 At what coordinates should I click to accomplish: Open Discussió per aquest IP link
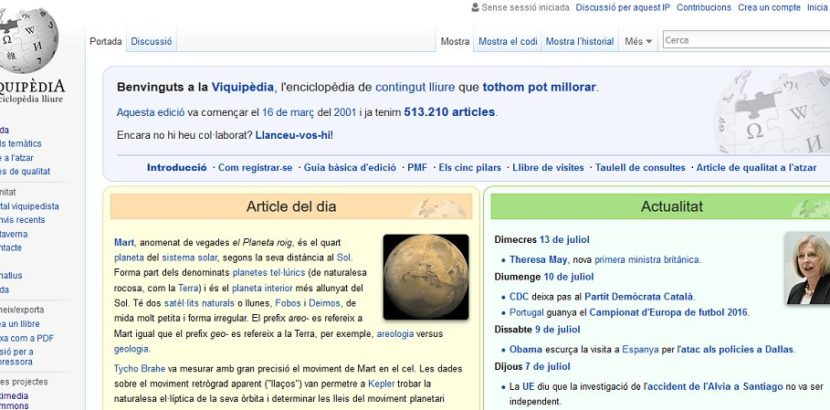pos(622,7)
